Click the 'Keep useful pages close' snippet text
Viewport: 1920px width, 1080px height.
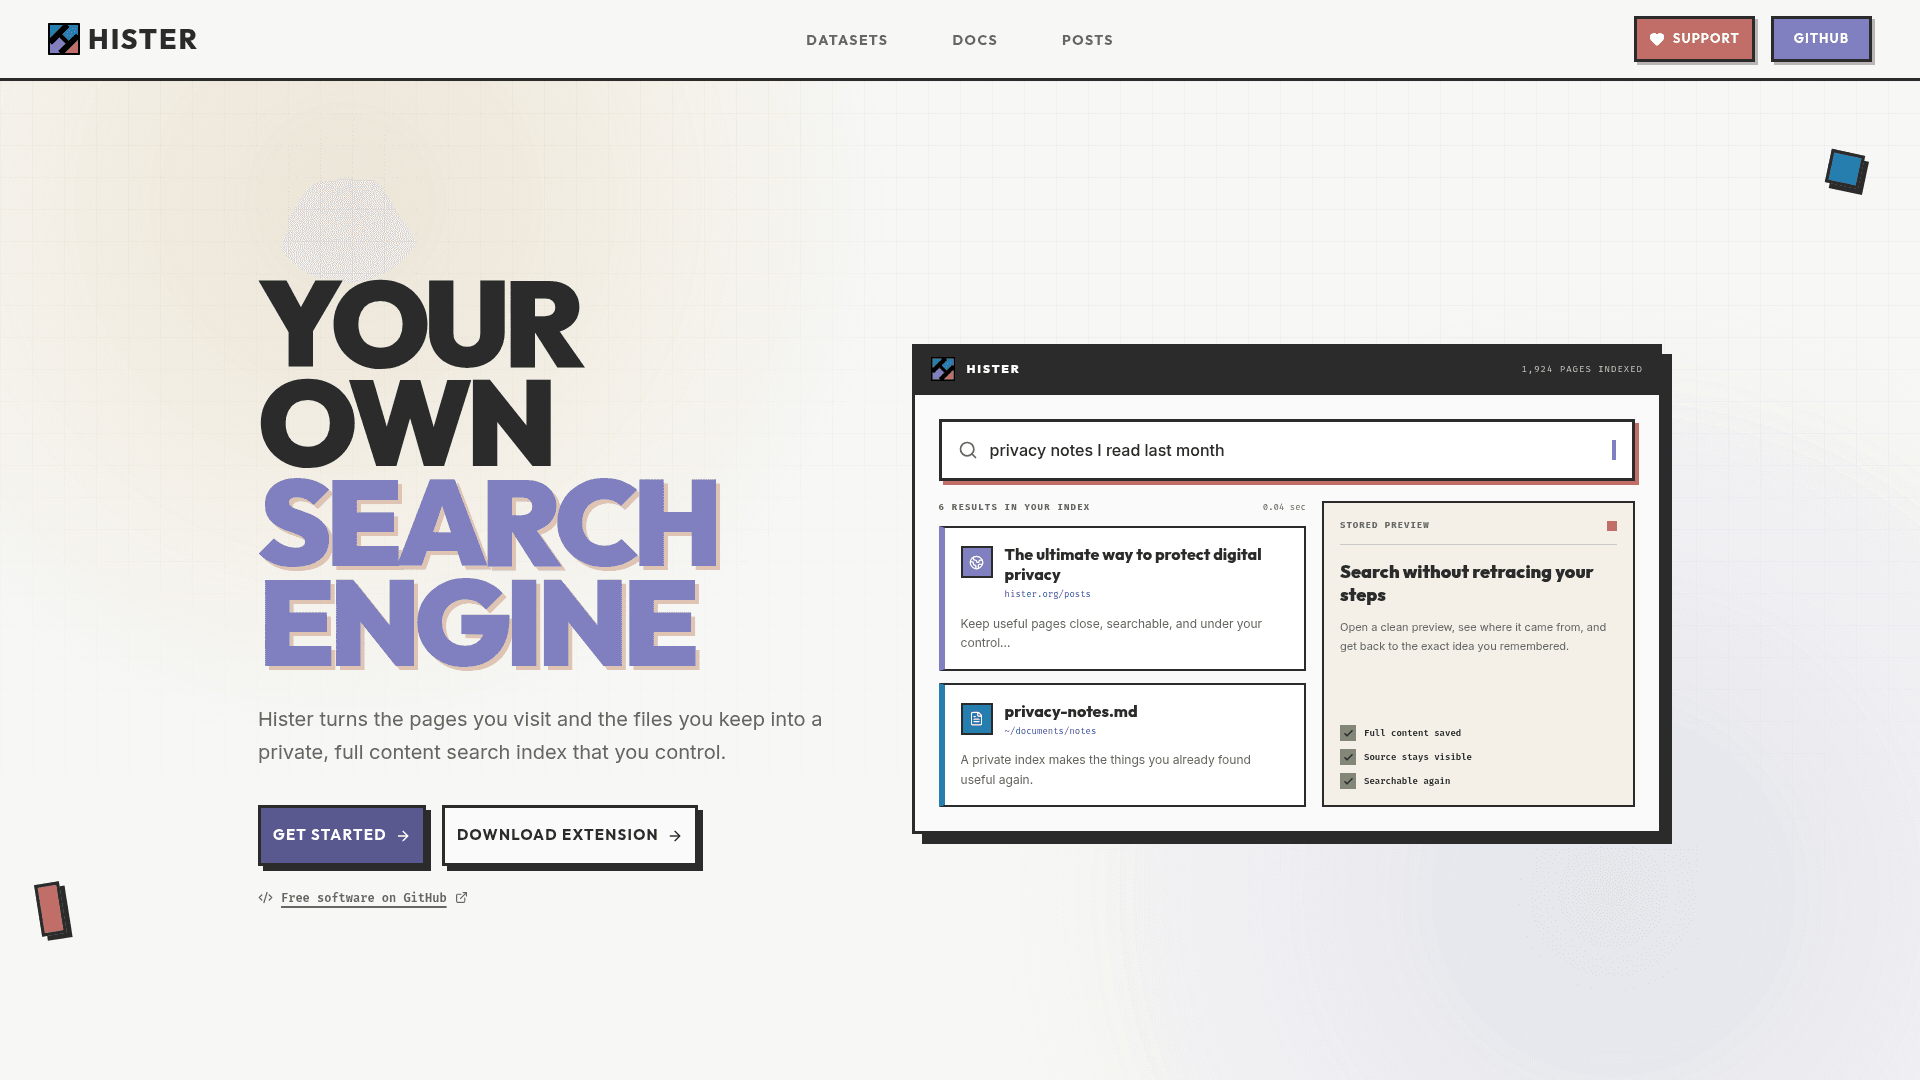[x=1111, y=633]
